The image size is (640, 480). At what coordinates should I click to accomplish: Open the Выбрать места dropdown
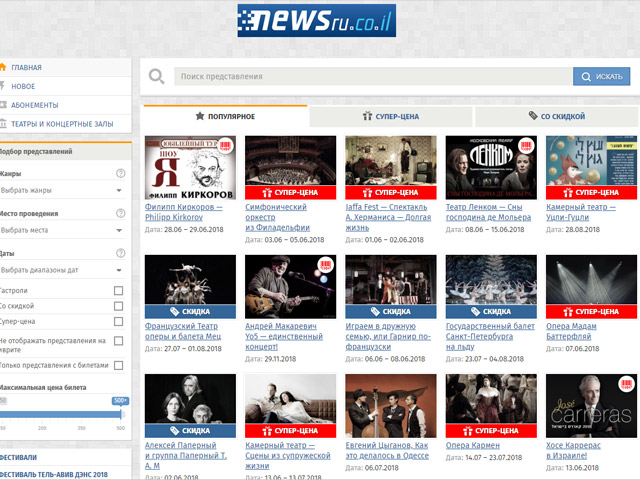pos(62,230)
